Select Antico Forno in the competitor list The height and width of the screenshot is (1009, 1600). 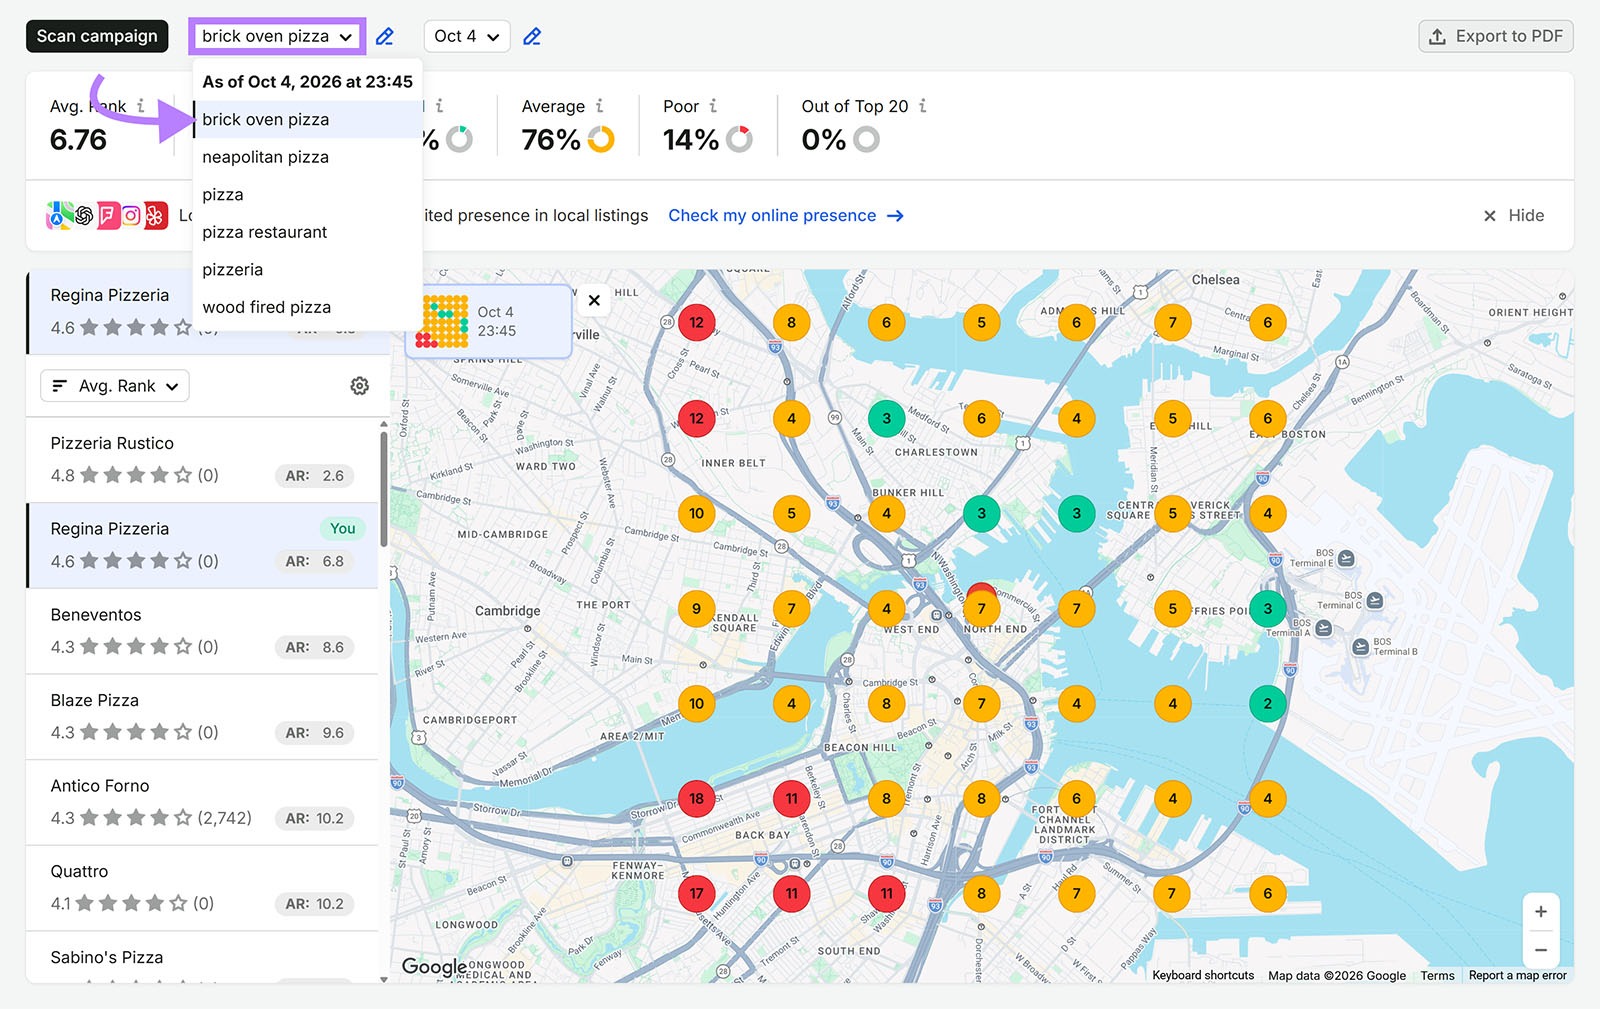coord(202,803)
